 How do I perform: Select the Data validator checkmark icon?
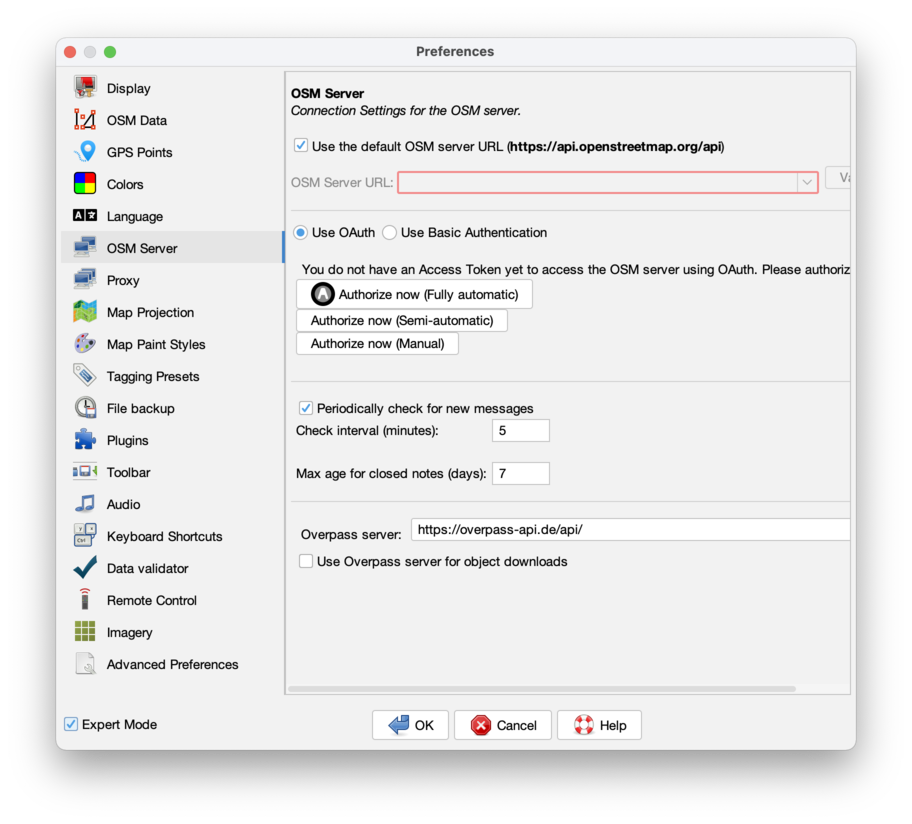click(85, 568)
